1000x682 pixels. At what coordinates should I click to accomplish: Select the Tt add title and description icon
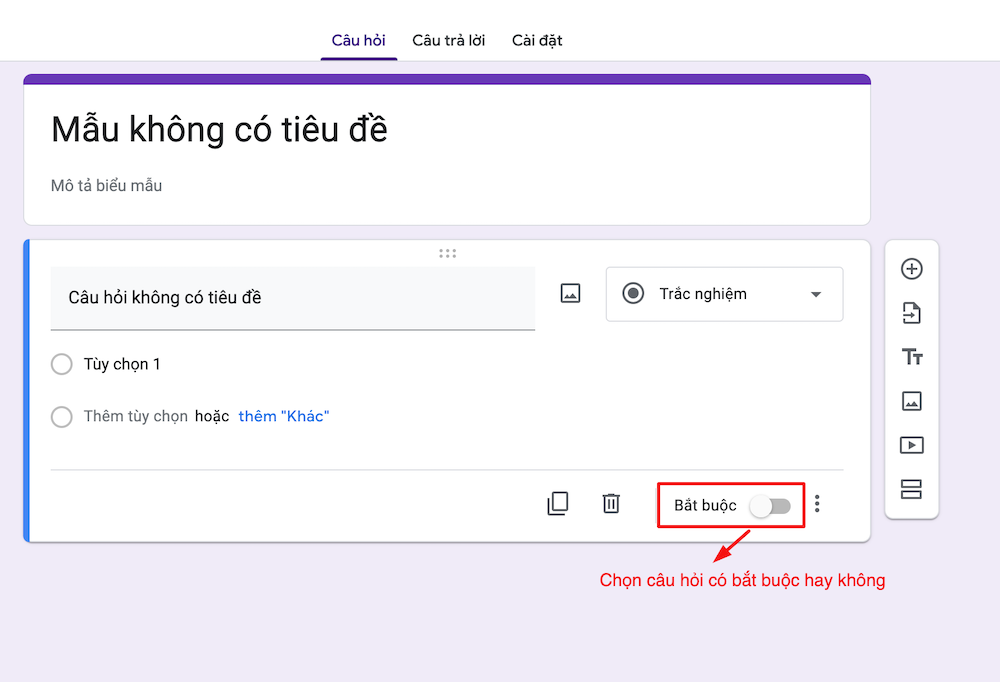pos(911,356)
